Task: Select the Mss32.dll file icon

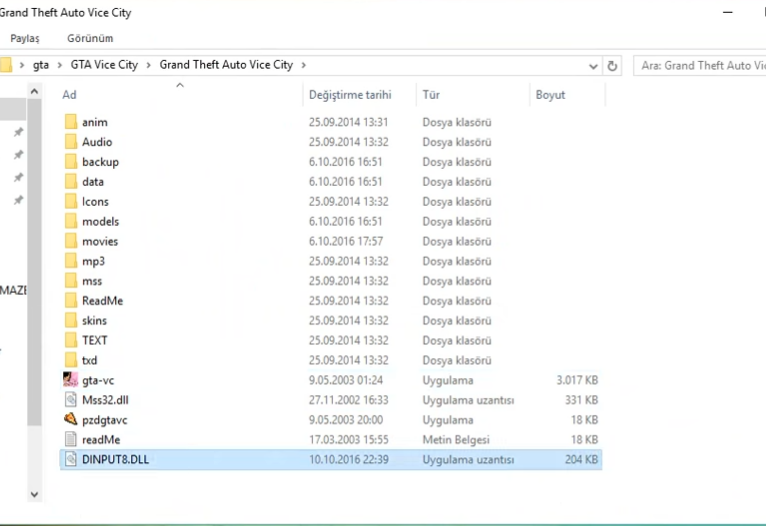Action: [x=70, y=400]
